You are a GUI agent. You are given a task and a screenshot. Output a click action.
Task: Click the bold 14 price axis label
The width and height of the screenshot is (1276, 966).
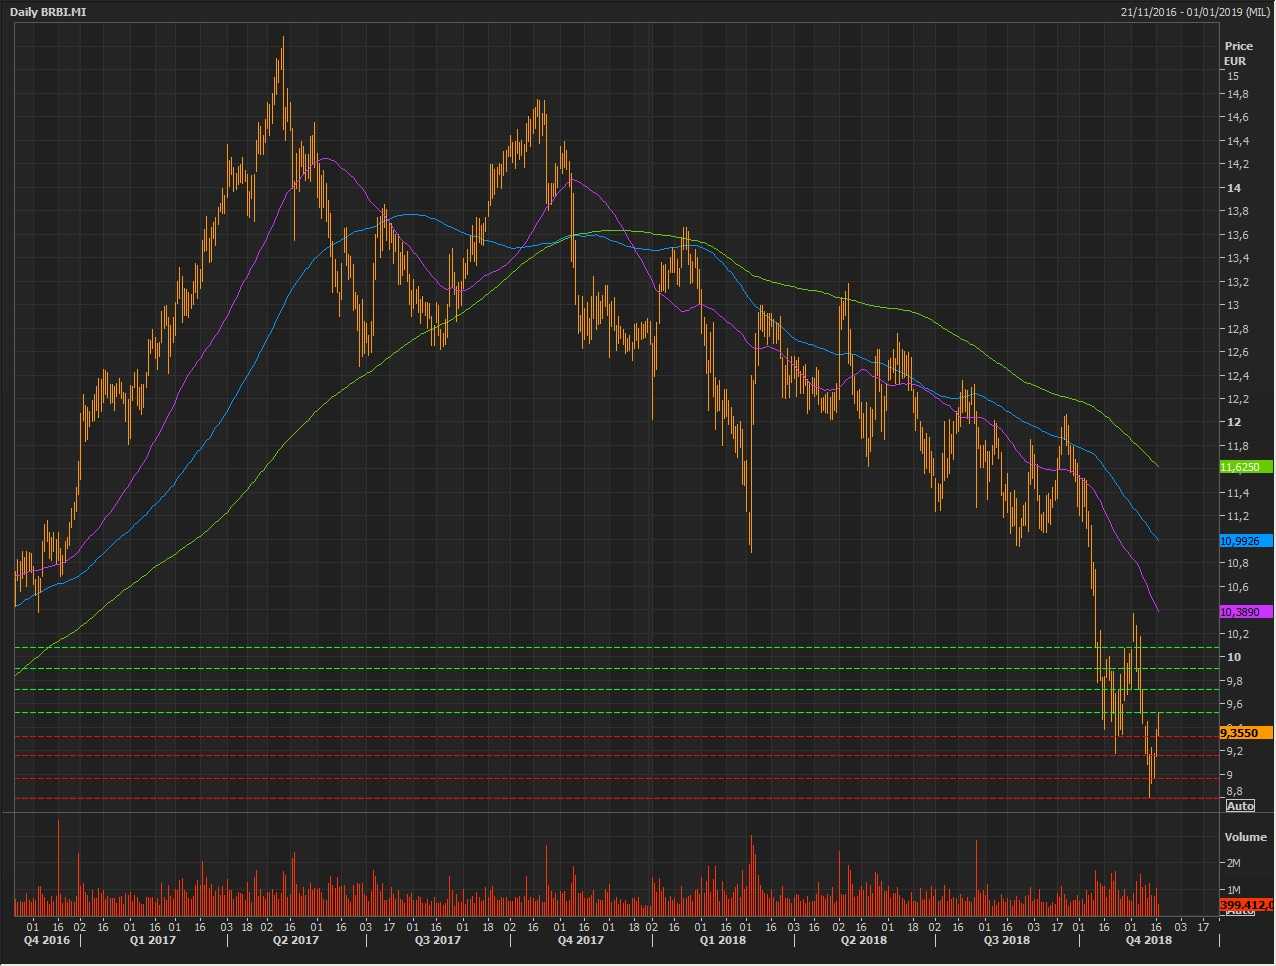pyautogui.click(x=1234, y=188)
